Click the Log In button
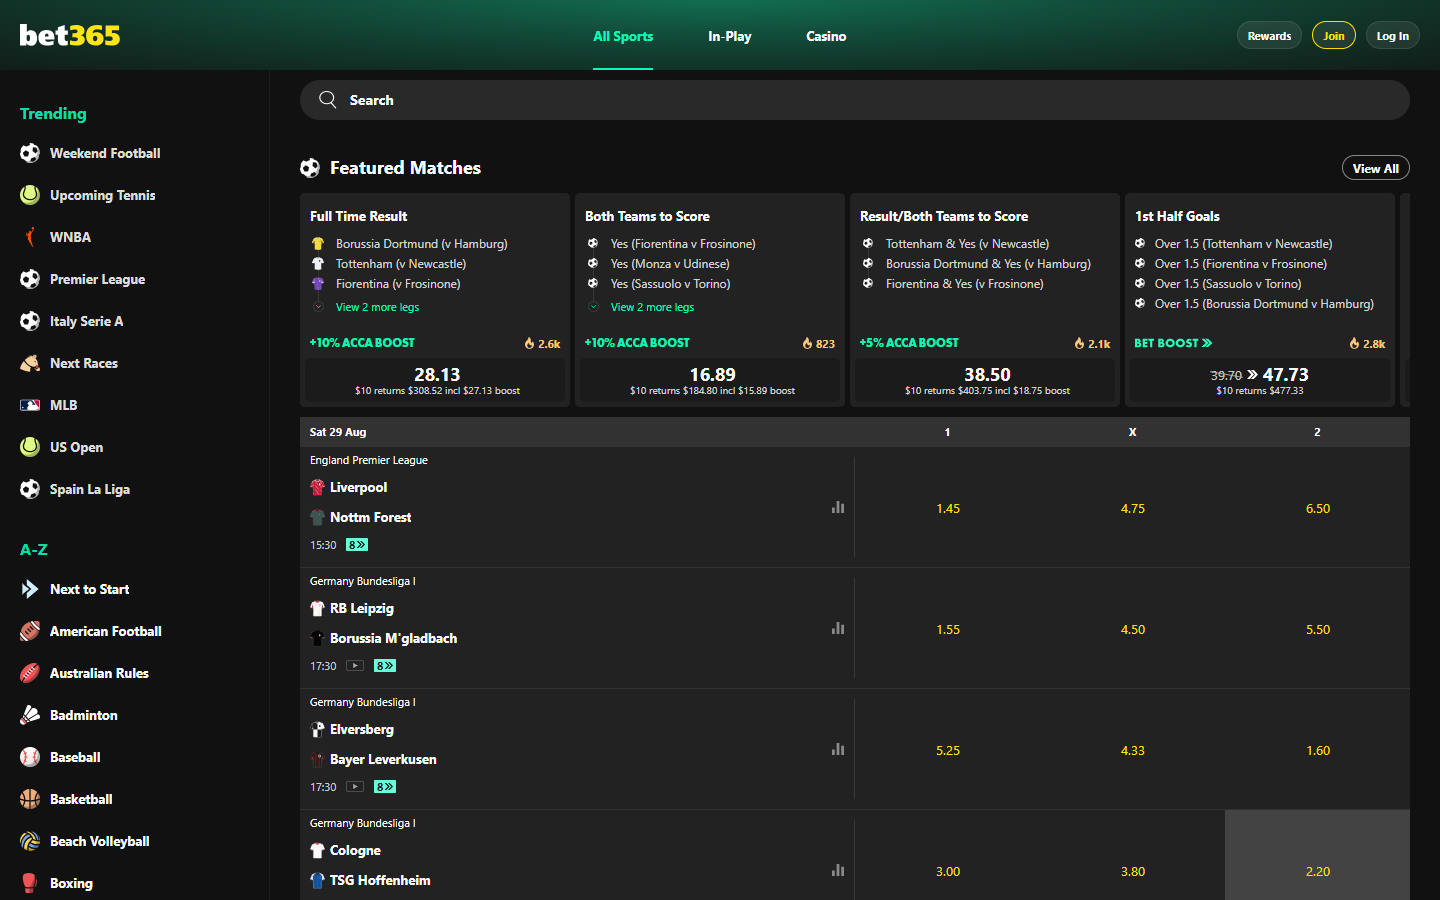 [x=1392, y=36]
